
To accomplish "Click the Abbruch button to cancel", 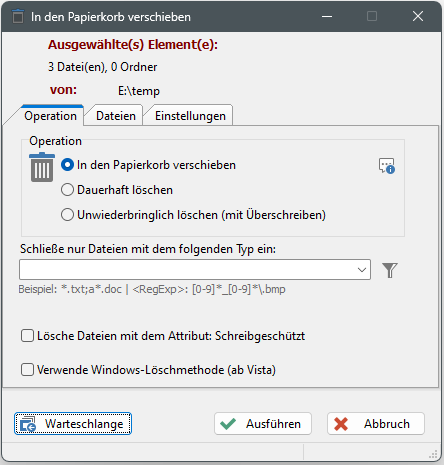I will pos(376,424).
